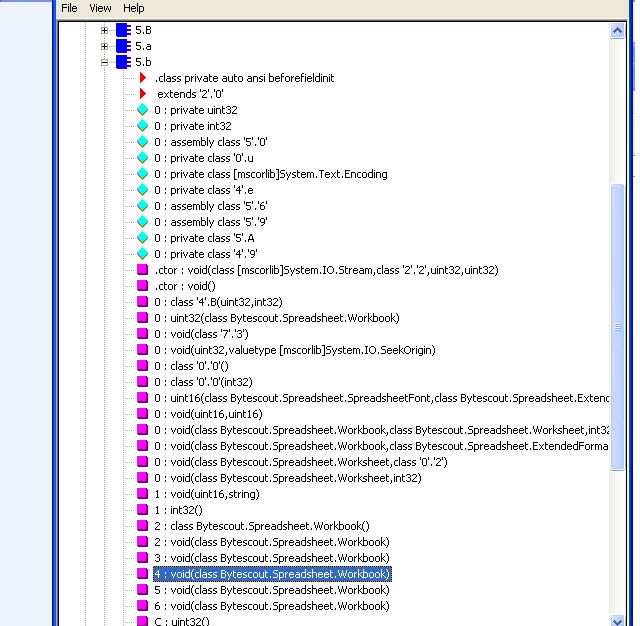
Task: Click magenta icon of uint32(class Bytescout.Spreadsheet.Workbook)
Action: point(142,317)
